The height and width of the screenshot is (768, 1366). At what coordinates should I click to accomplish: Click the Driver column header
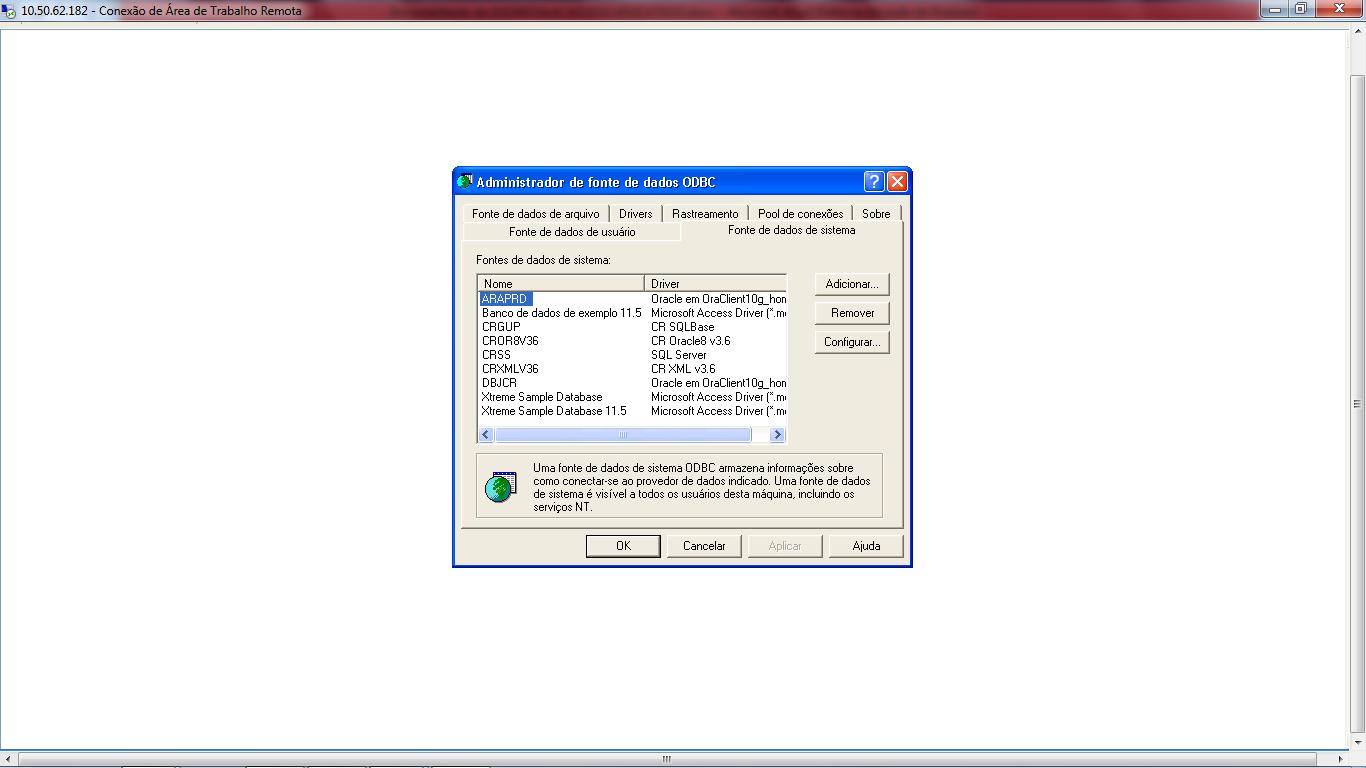(x=716, y=283)
